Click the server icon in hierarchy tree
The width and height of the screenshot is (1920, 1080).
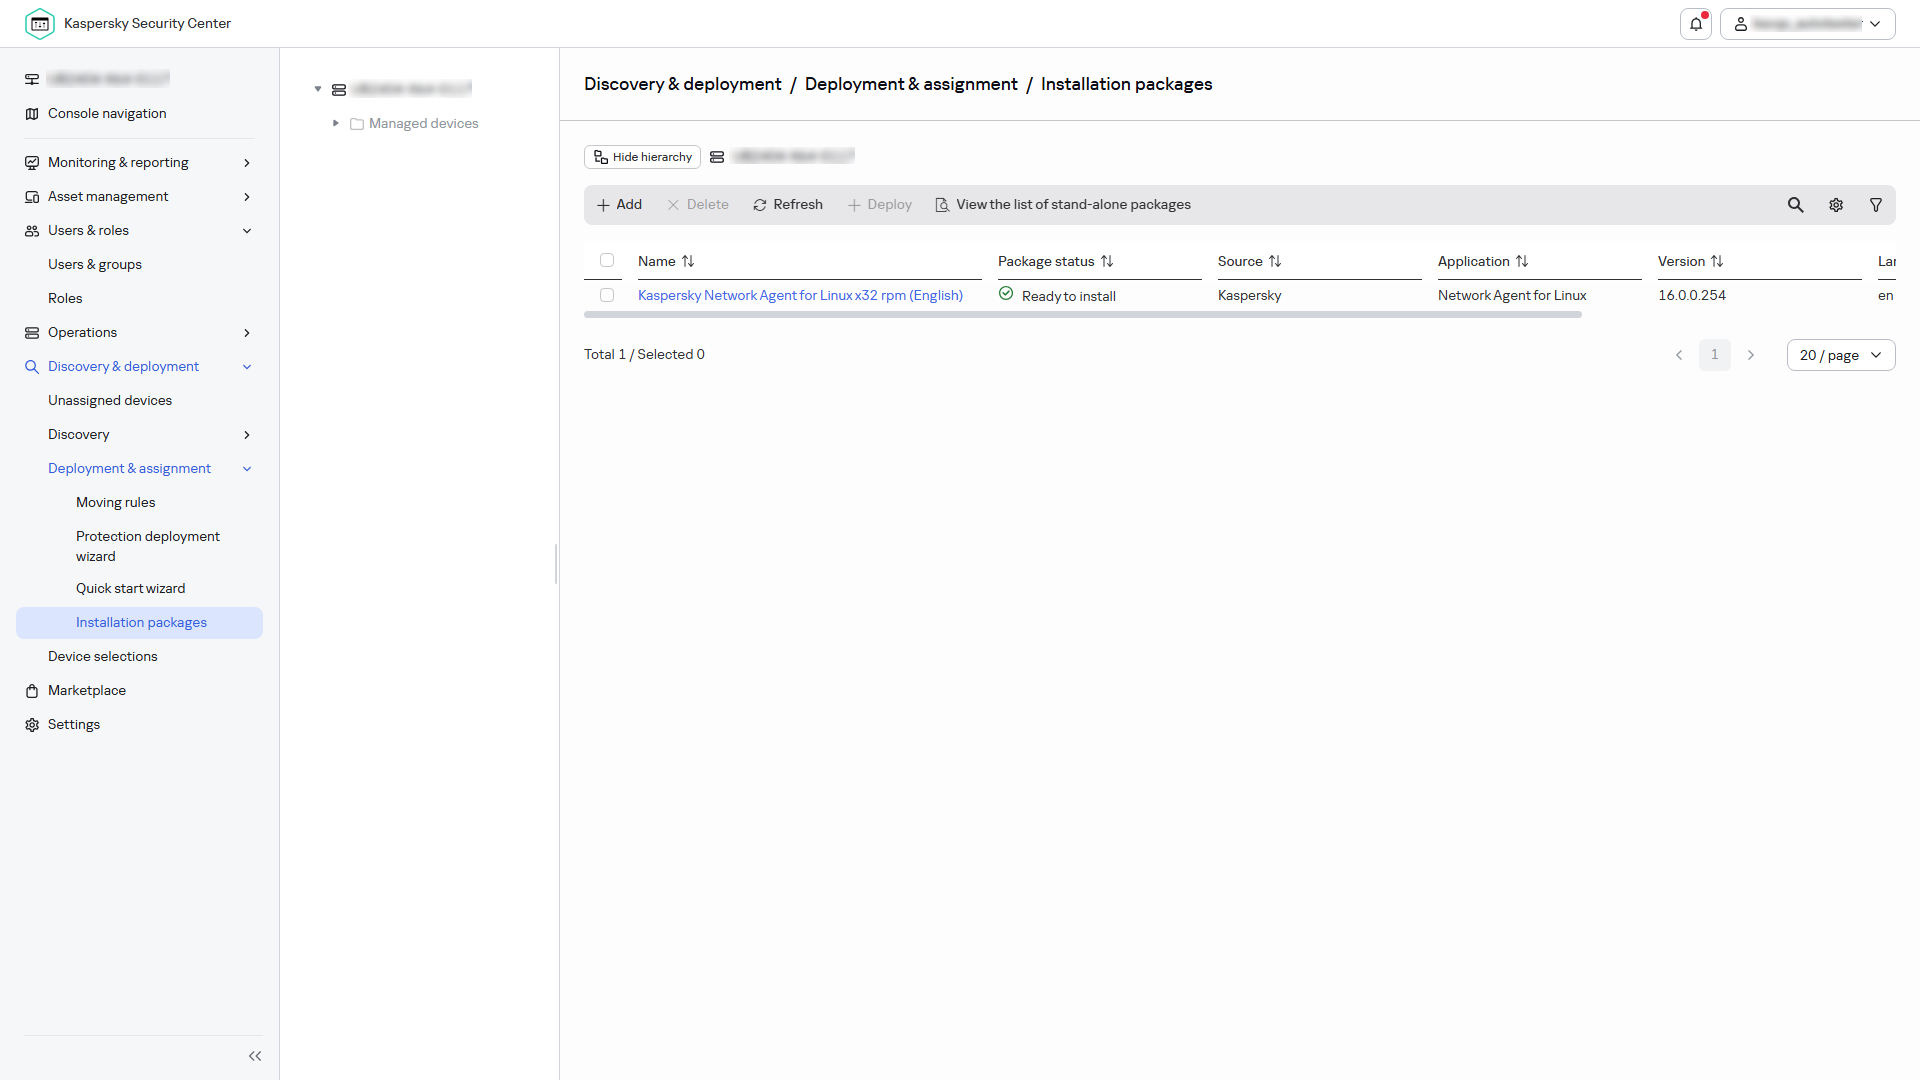tap(339, 90)
